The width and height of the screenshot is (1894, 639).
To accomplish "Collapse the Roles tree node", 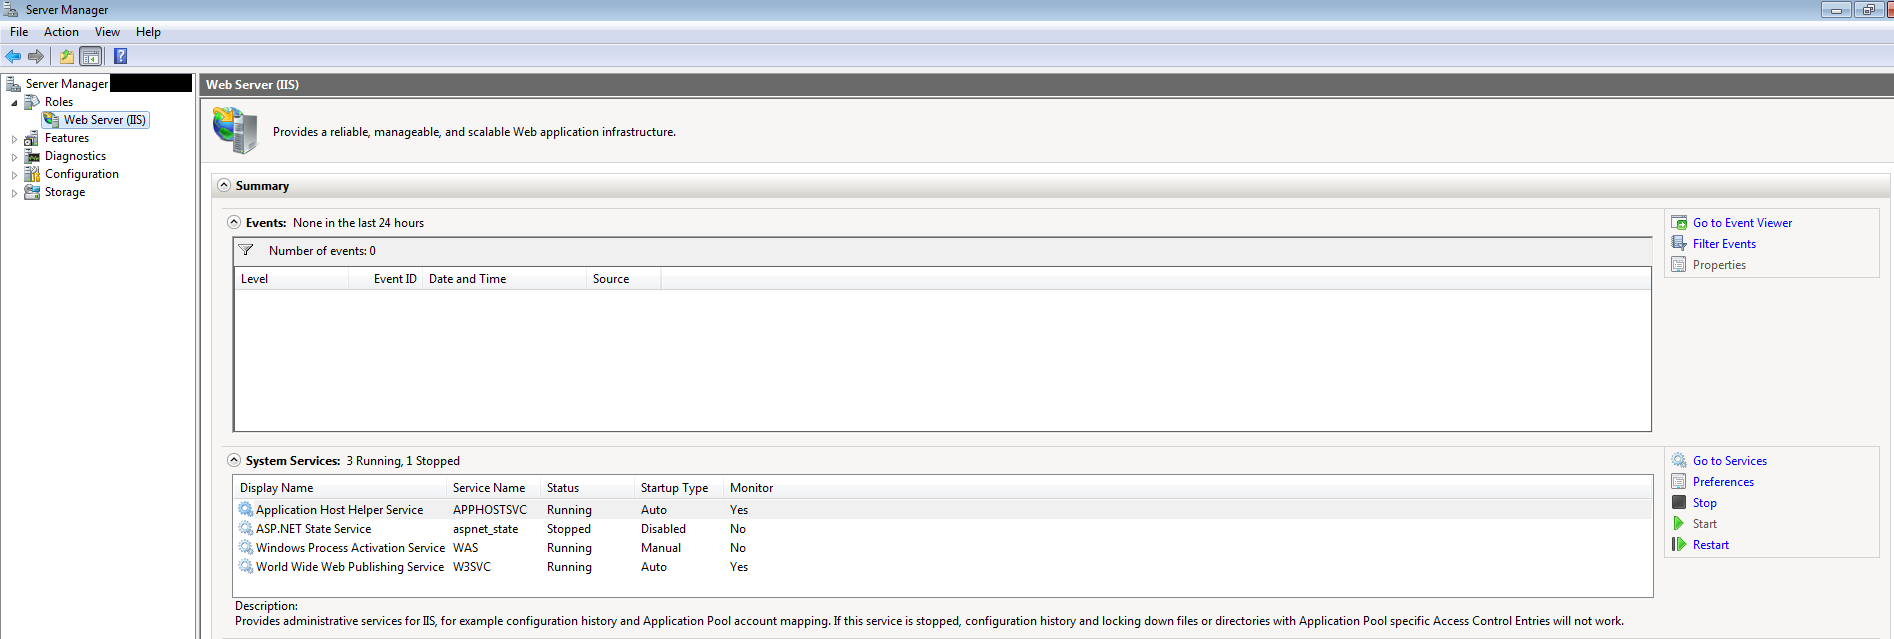I will coord(14,103).
